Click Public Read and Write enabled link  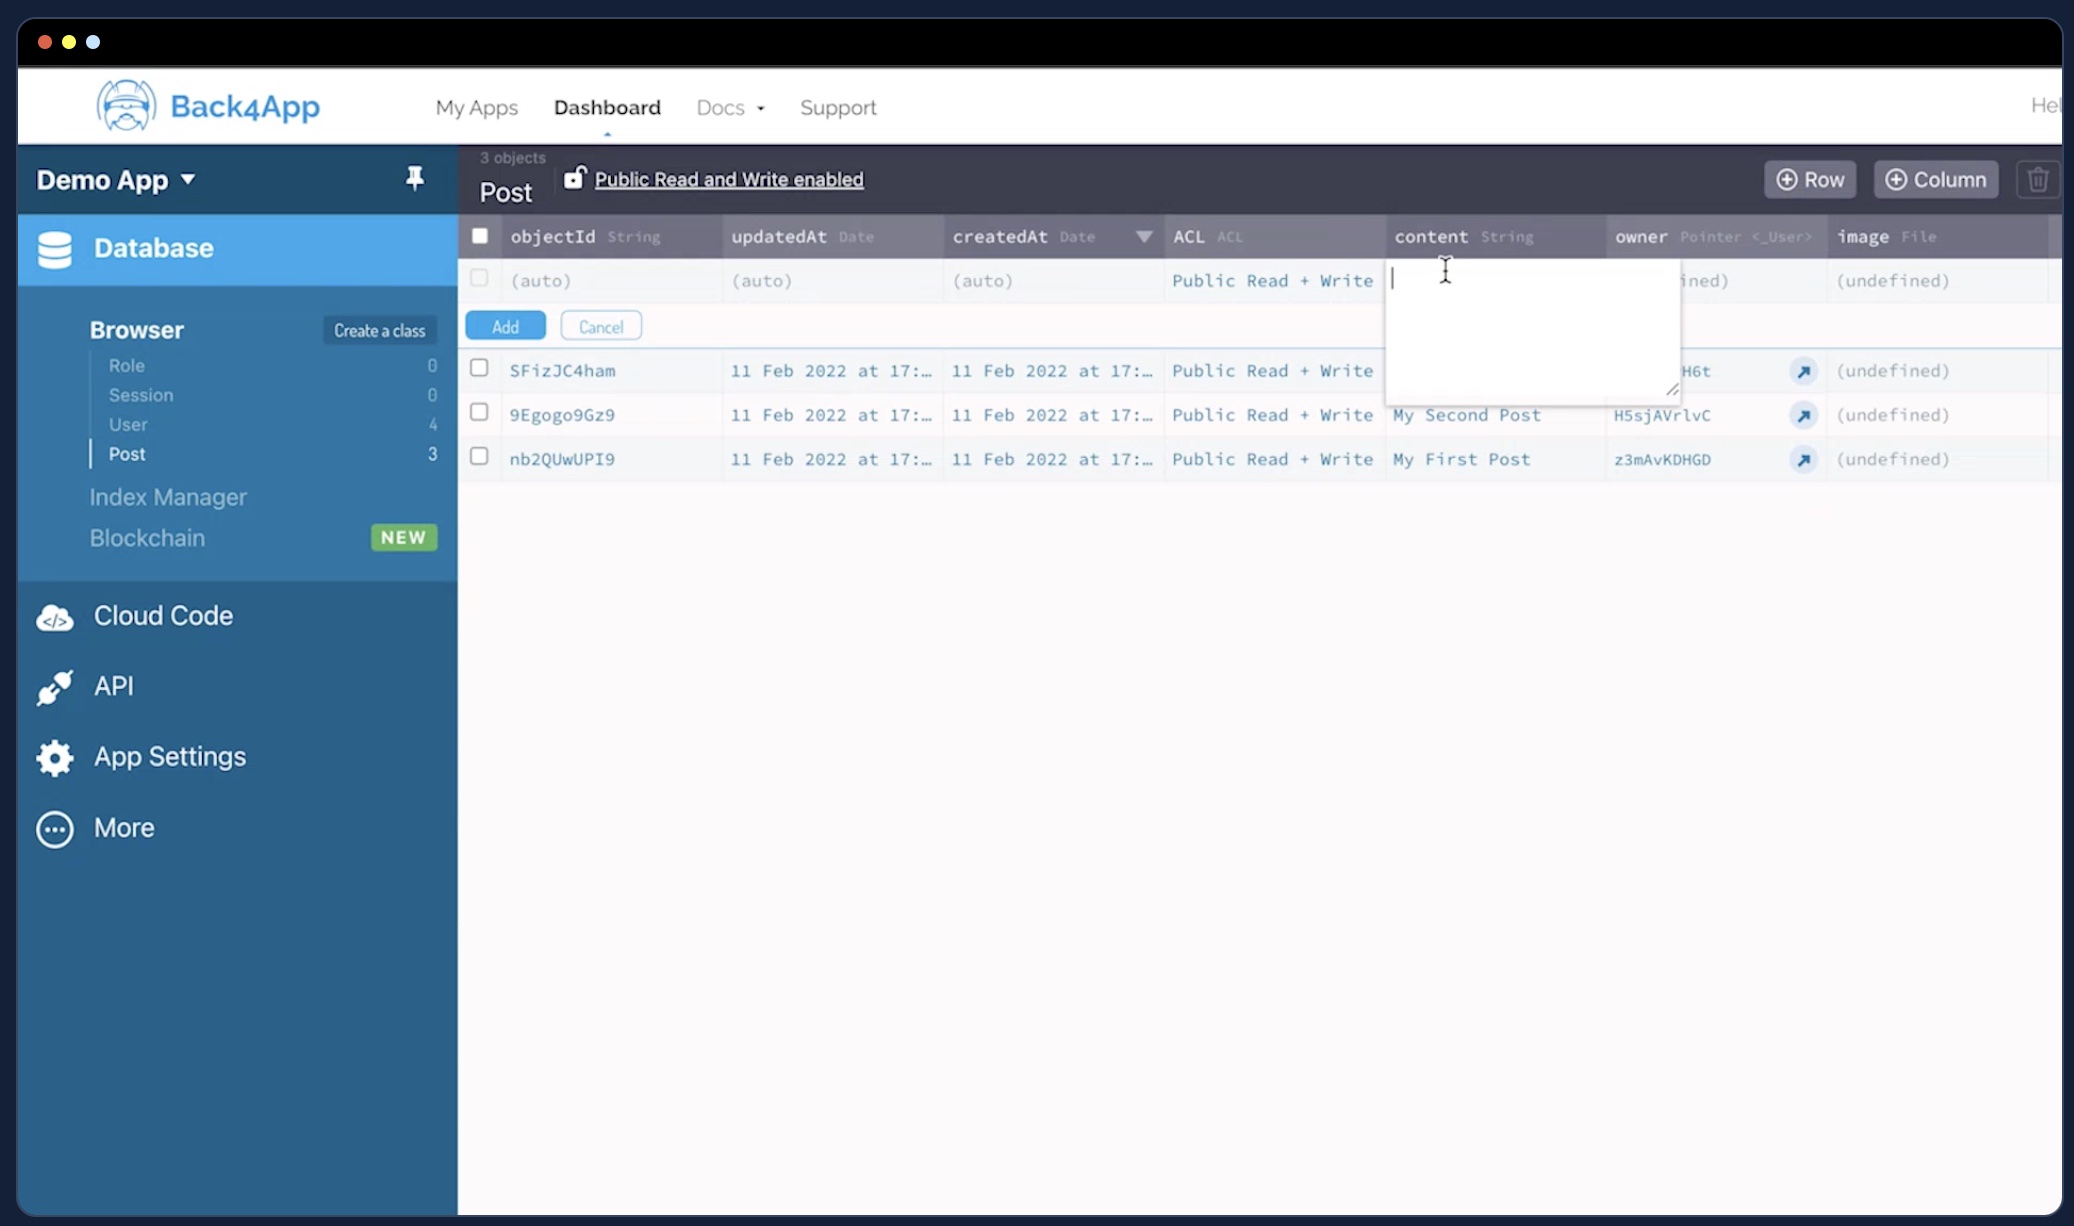[728, 178]
